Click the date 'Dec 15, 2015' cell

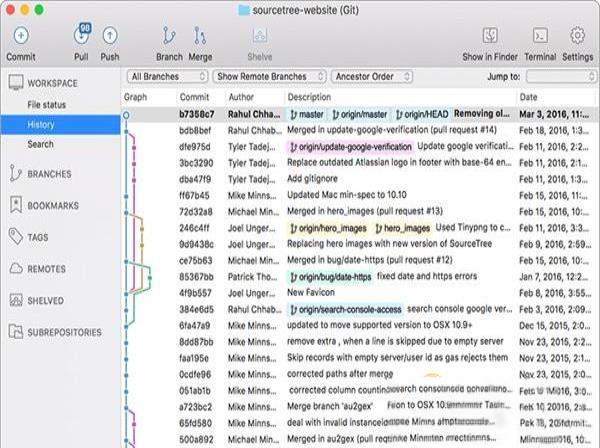(x=554, y=326)
